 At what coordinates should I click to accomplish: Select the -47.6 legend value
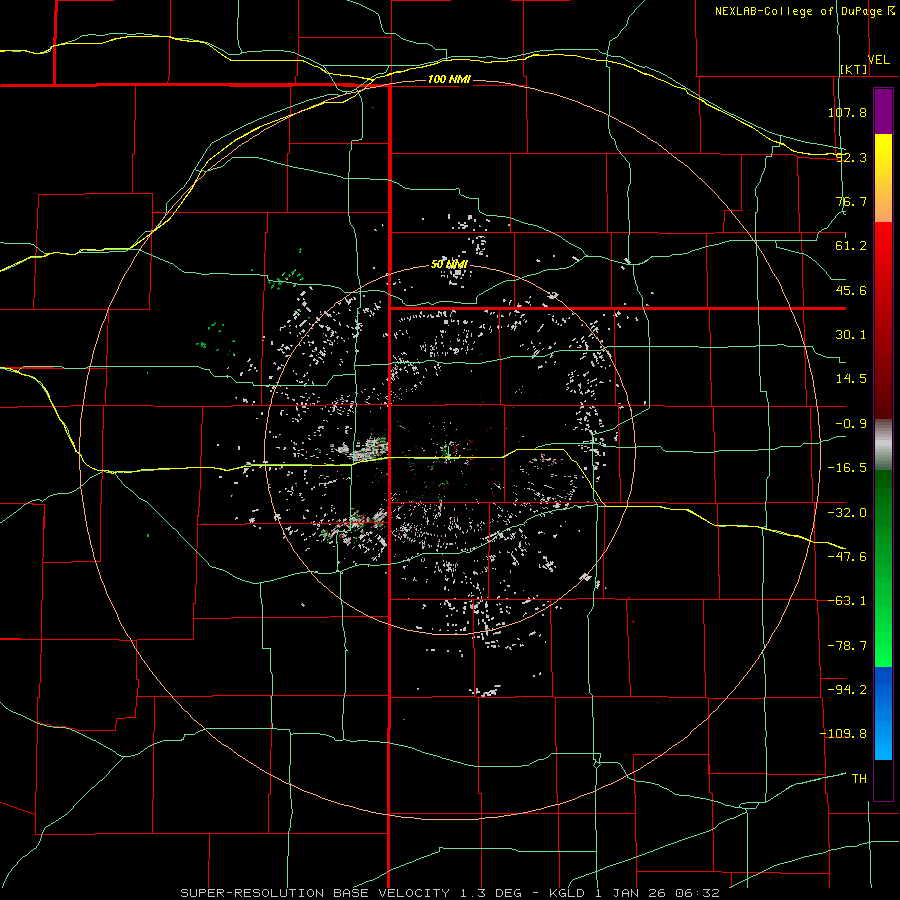(847, 557)
